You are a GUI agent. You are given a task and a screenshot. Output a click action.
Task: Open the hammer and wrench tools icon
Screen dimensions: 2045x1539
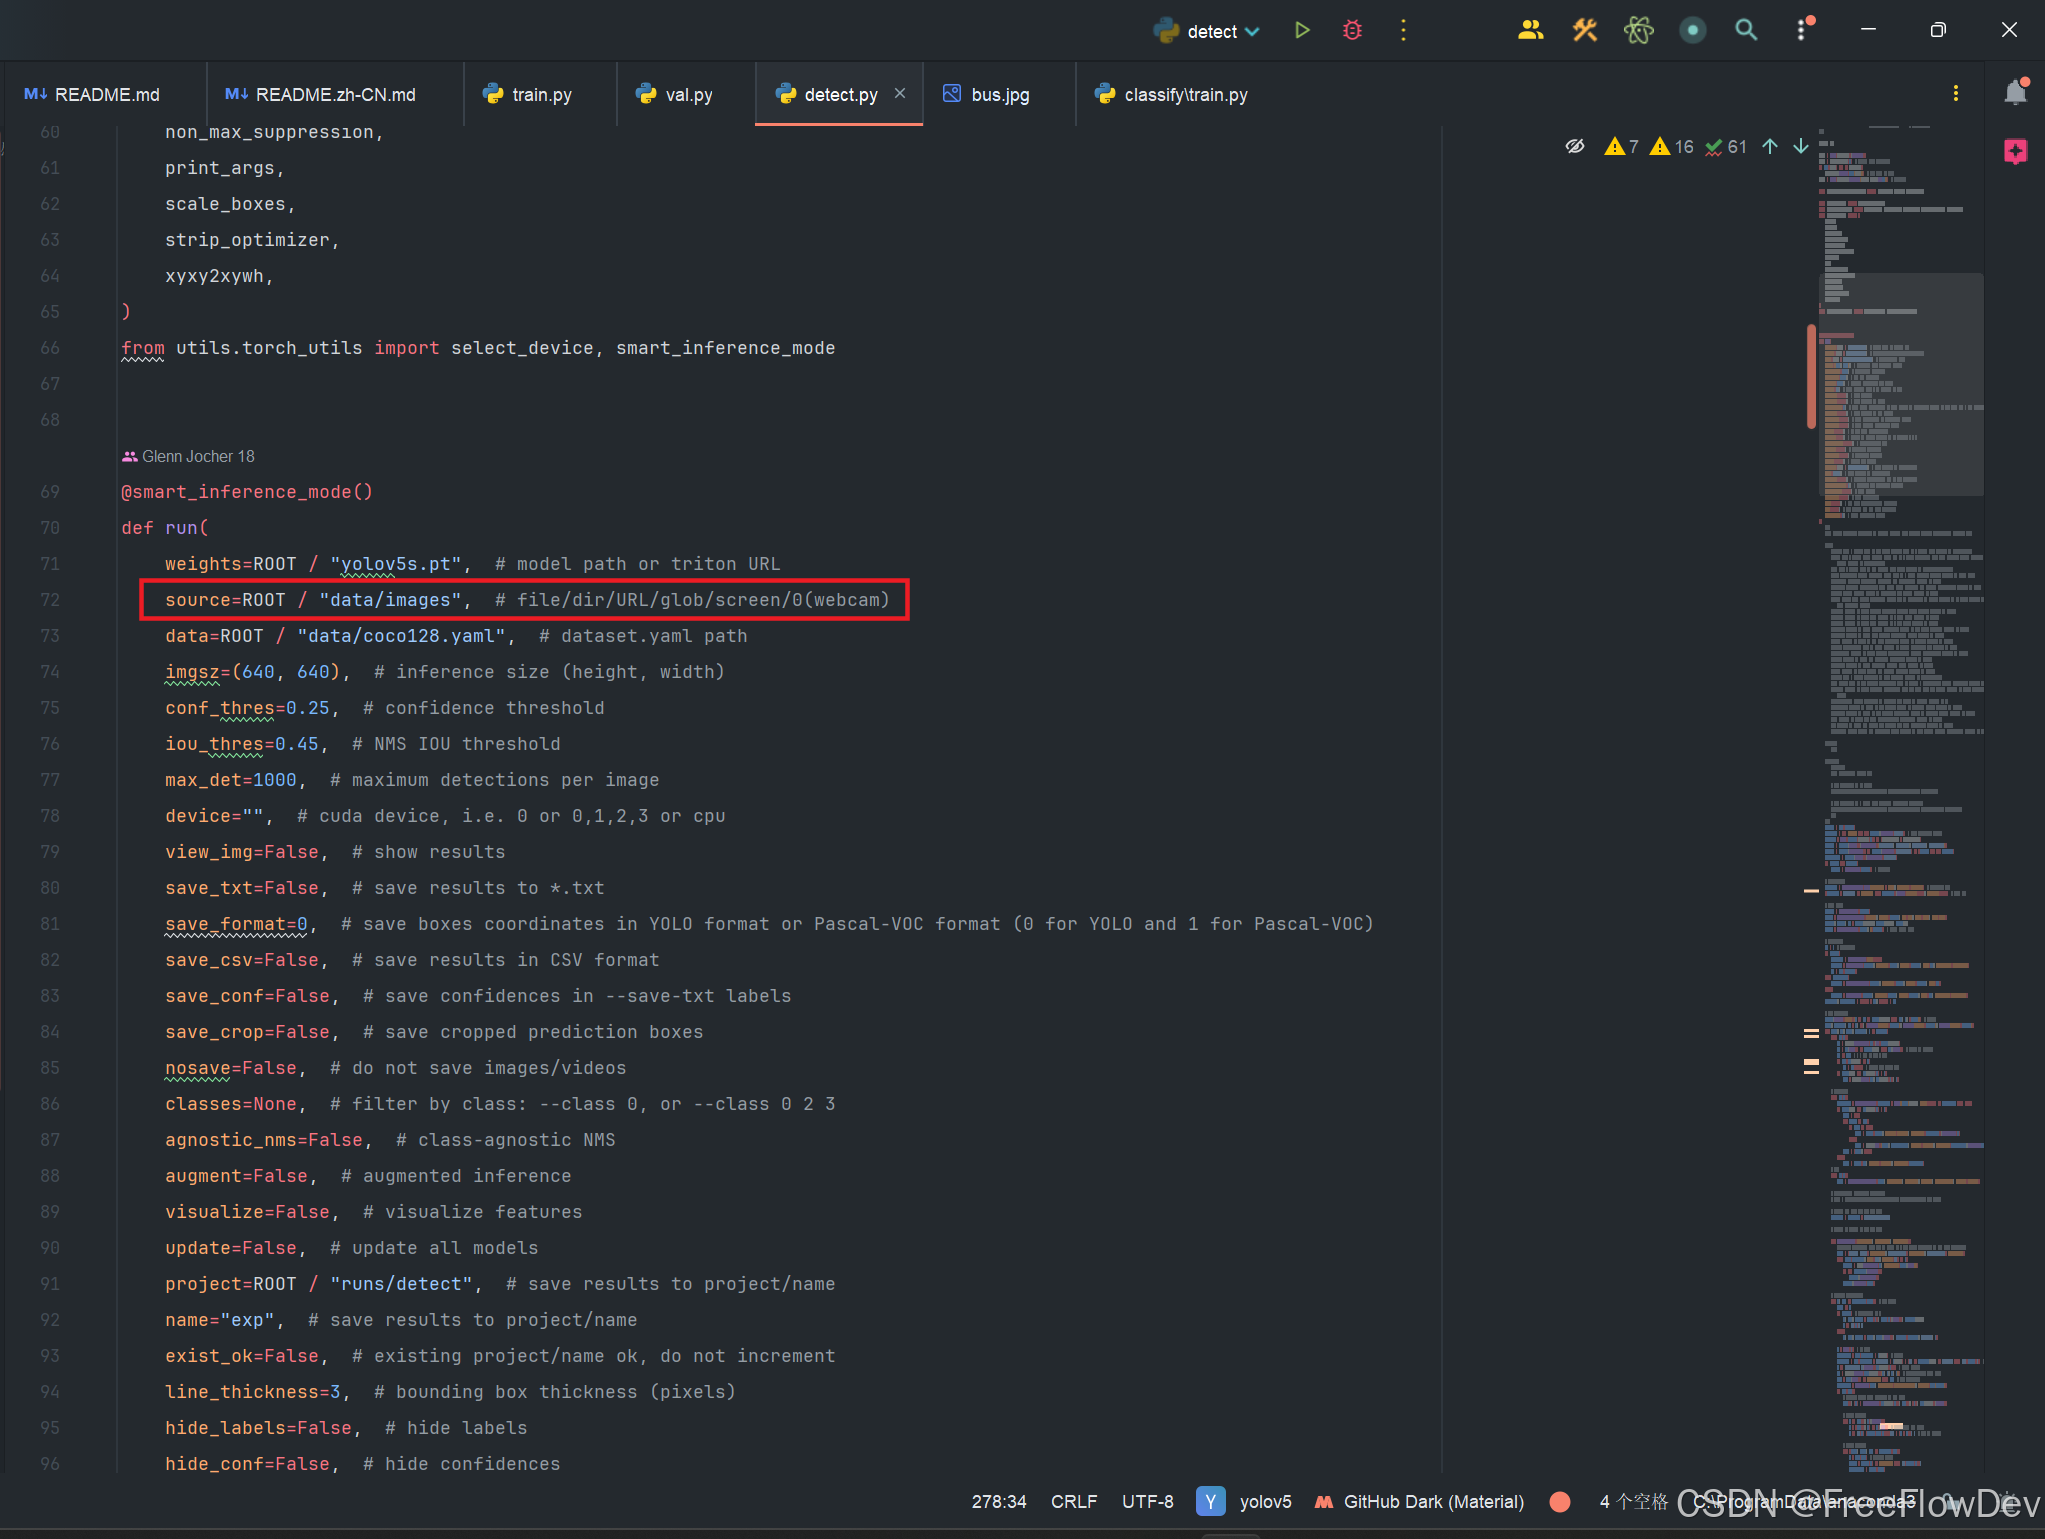pyautogui.click(x=1584, y=30)
